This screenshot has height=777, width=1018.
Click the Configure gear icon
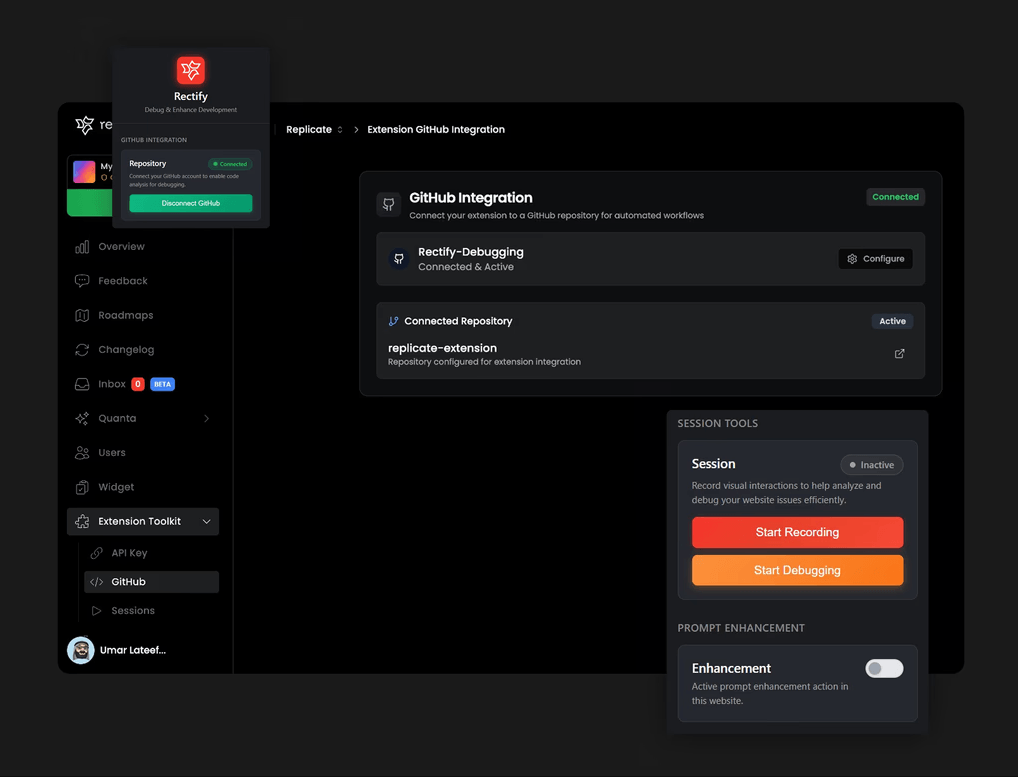click(x=852, y=258)
